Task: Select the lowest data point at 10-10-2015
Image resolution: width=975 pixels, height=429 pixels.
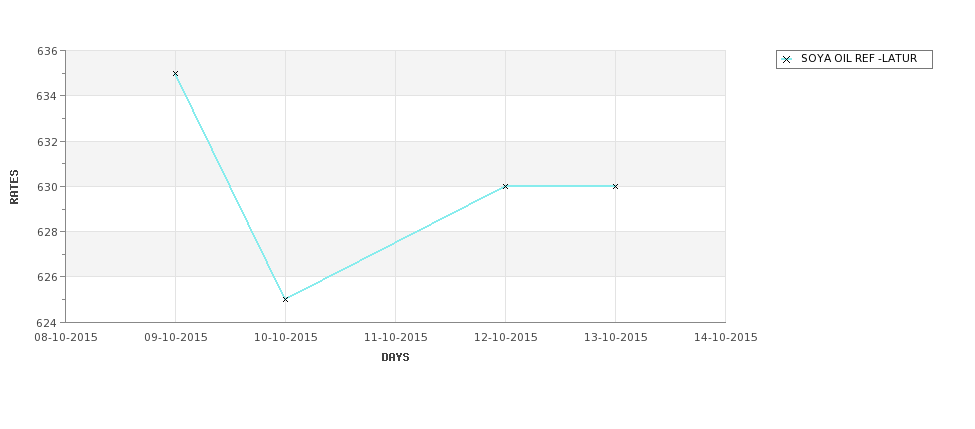Action: click(x=285, y=300)
